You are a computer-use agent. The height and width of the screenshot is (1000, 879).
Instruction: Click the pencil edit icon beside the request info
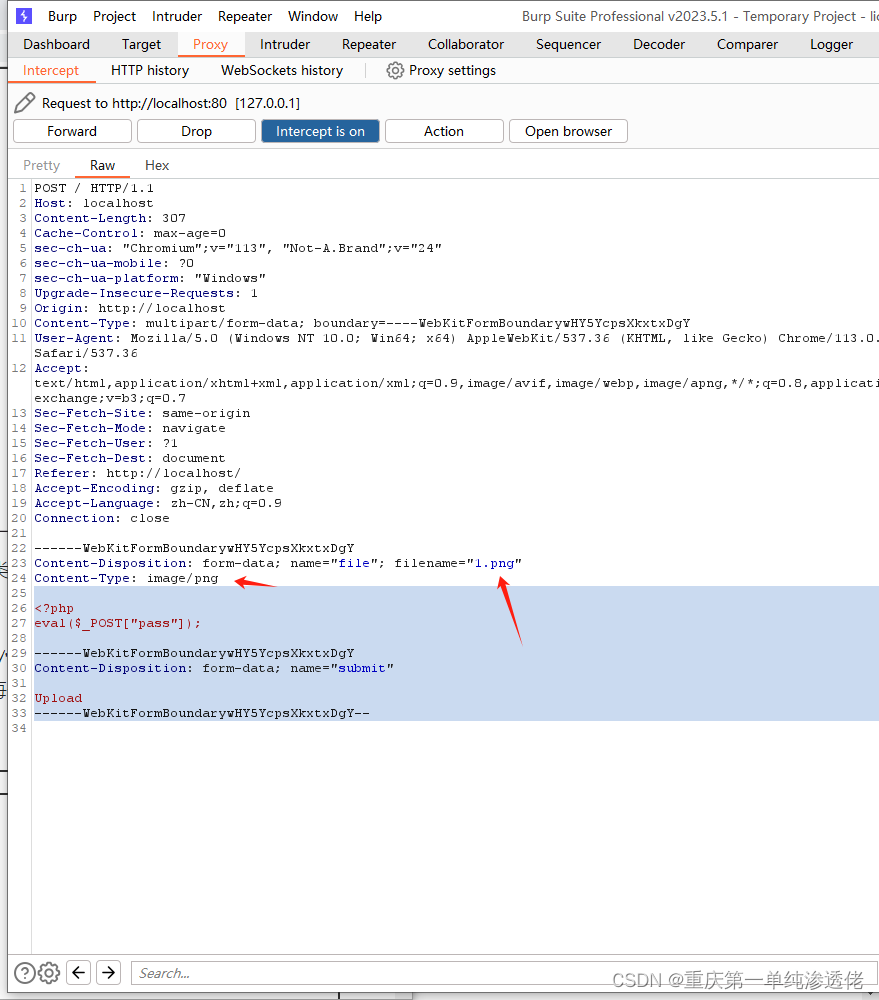click(x=25, y=102)
